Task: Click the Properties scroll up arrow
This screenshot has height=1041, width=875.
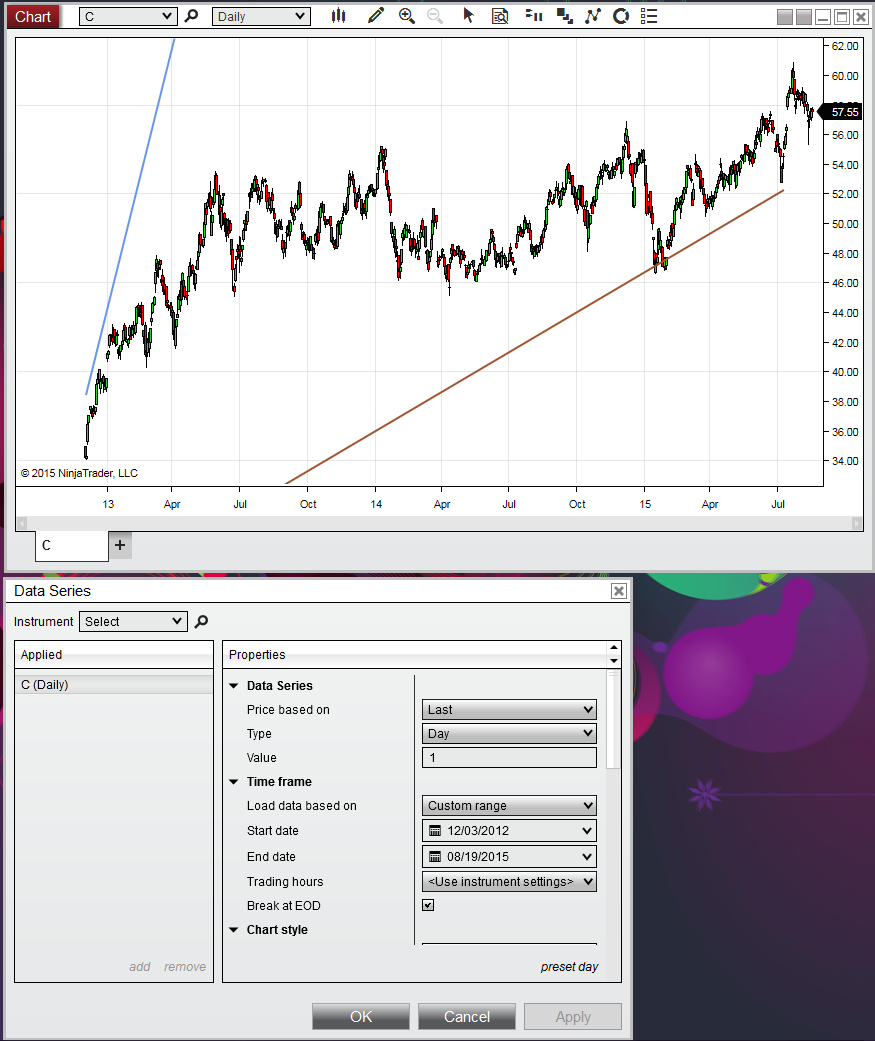Action: pos(613,647)
